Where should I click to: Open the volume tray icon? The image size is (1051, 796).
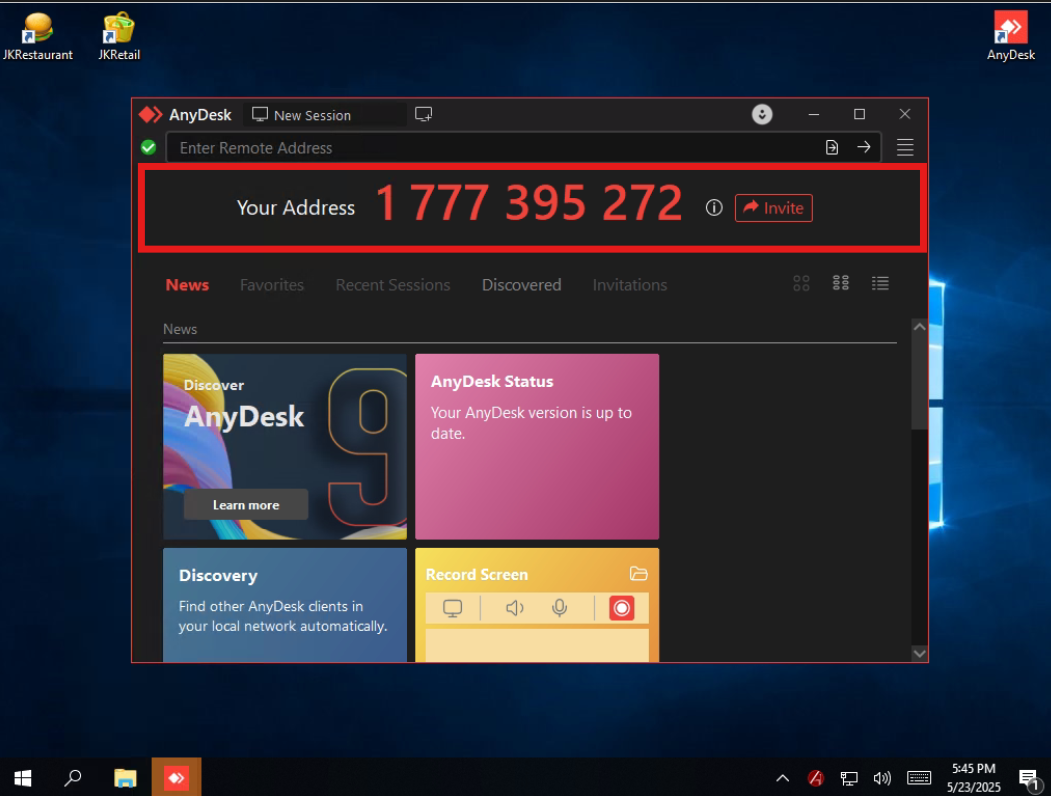(882, 778)
